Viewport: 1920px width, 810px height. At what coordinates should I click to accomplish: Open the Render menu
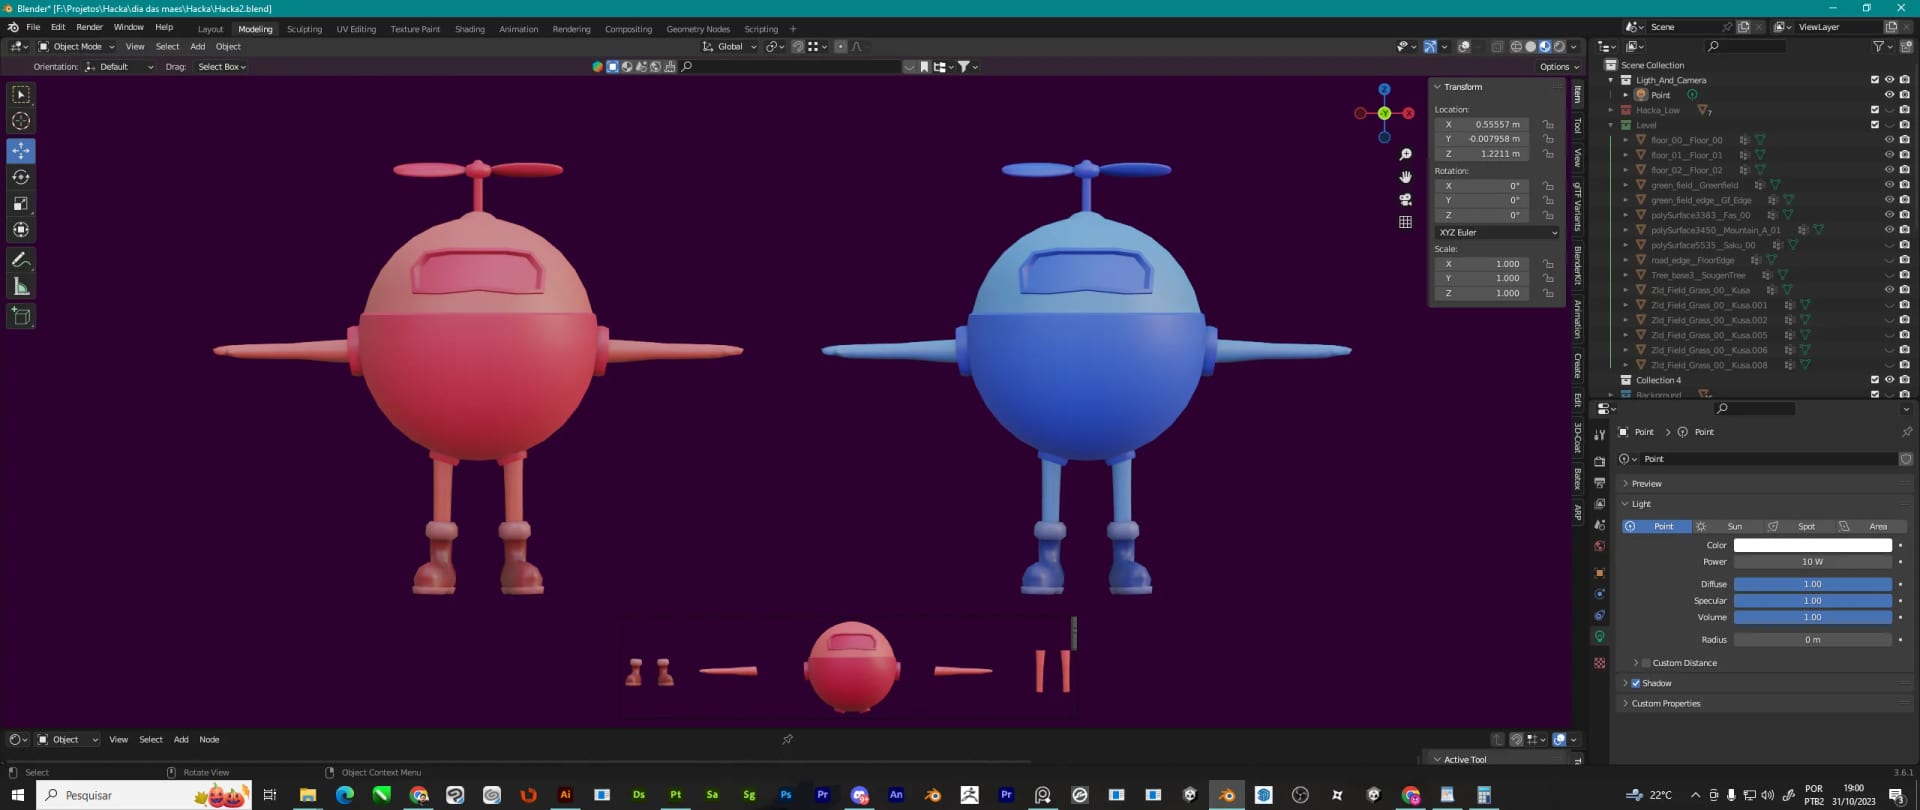coord(89,27)
